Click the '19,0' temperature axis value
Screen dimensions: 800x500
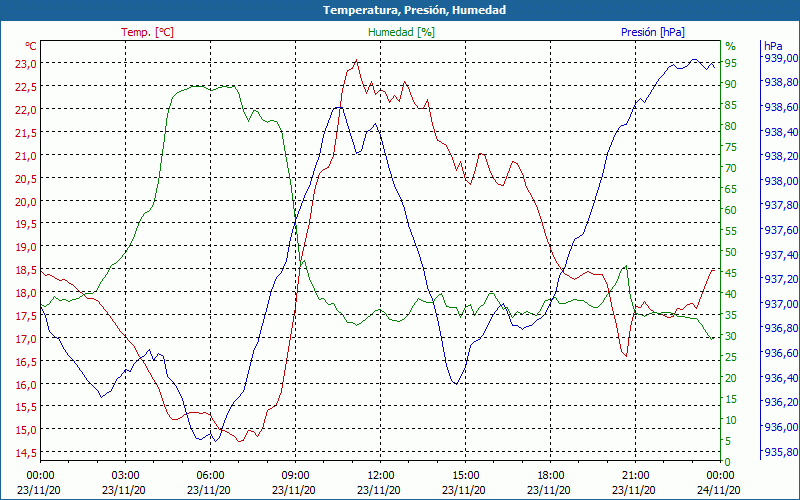tap(26, 247)
